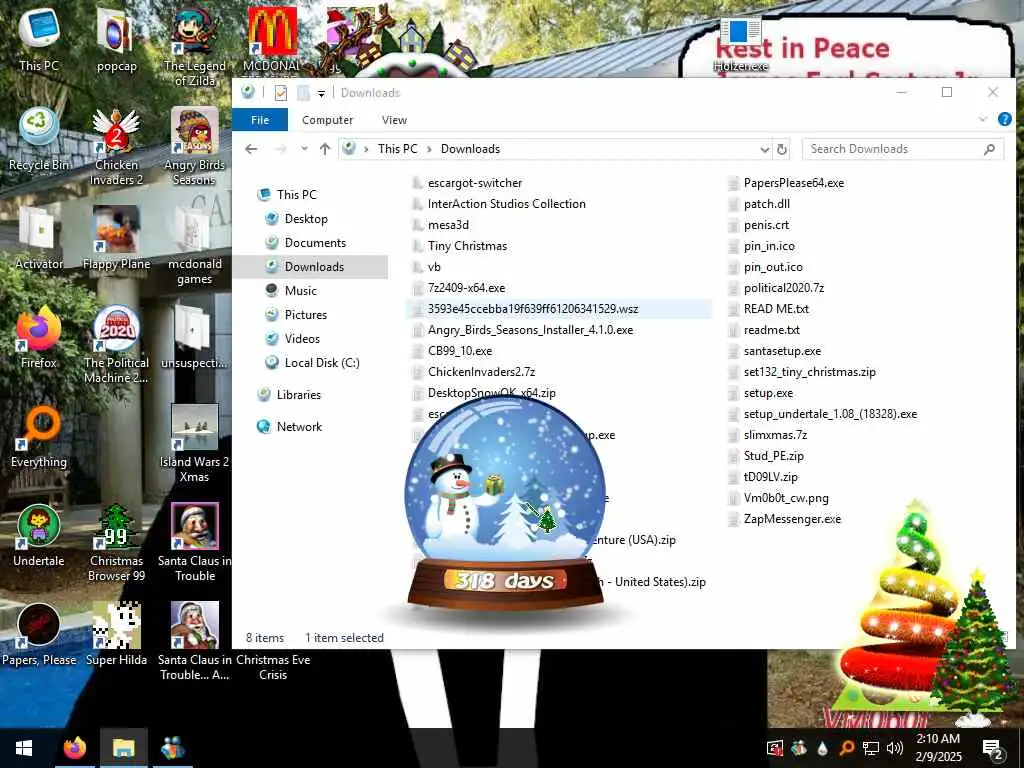Select This PC in navigation pane

point(296,195)
